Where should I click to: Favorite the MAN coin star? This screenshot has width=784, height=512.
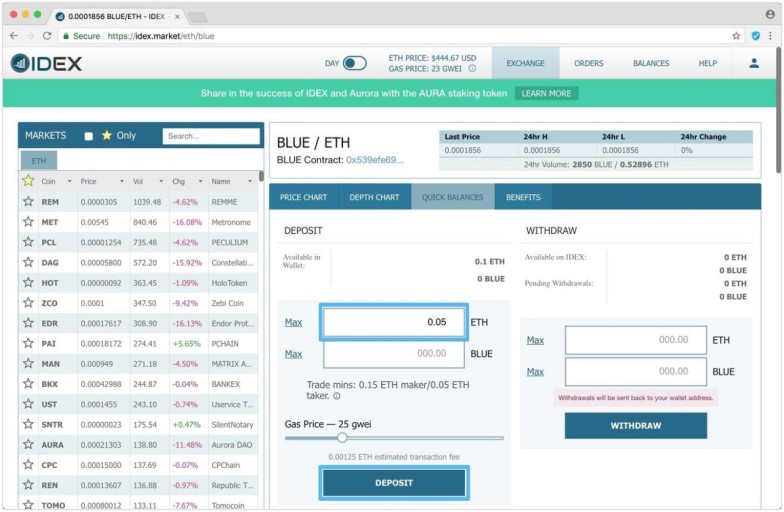[28, 364]
